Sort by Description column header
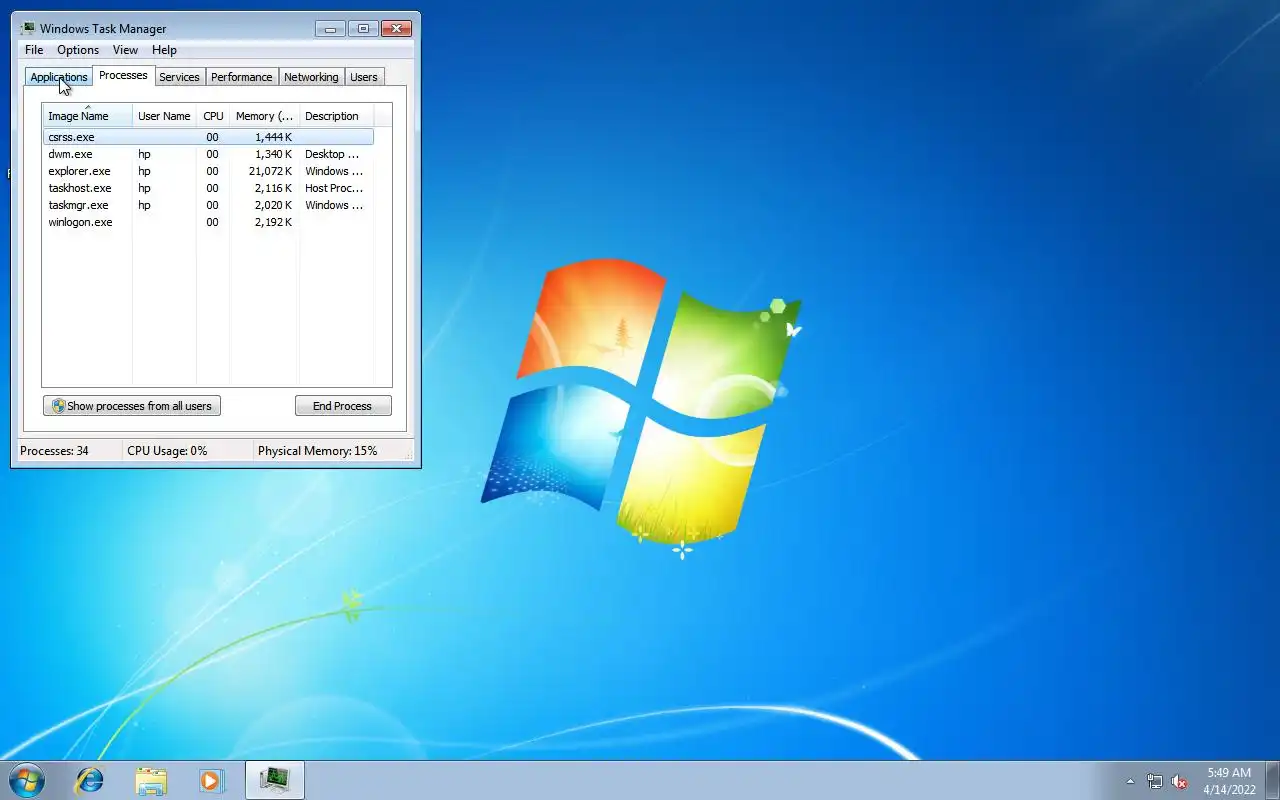The image size is (1280, 800). (336, 116)
